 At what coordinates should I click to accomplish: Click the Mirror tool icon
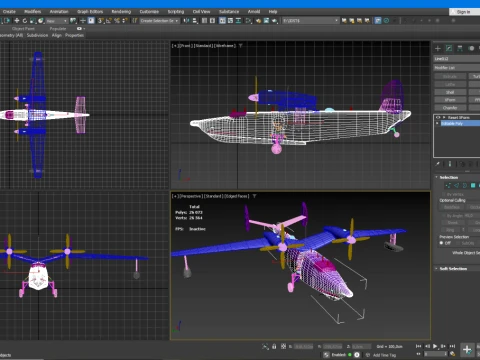click(x=186, y=21)
